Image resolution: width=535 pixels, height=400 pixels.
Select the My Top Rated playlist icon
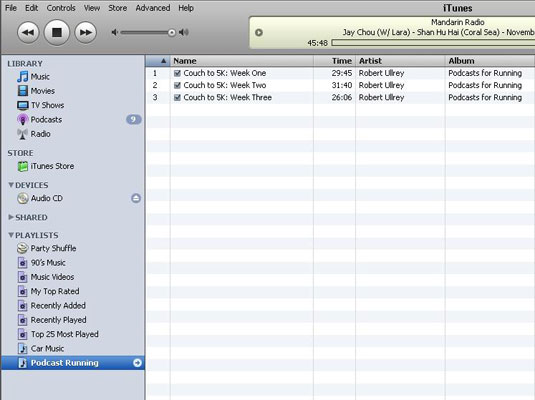22,291
